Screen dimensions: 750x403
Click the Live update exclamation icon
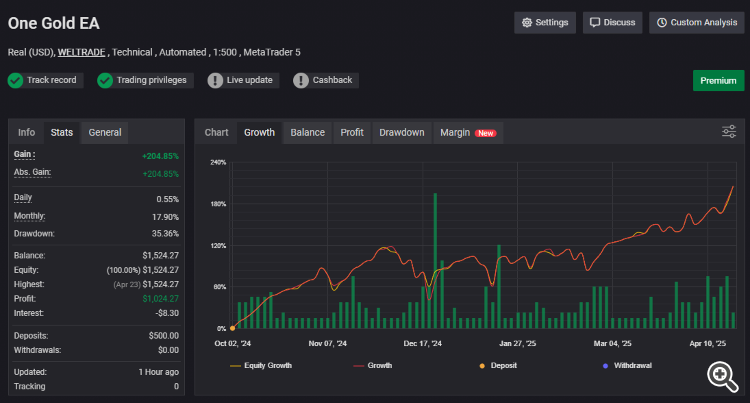215,80
